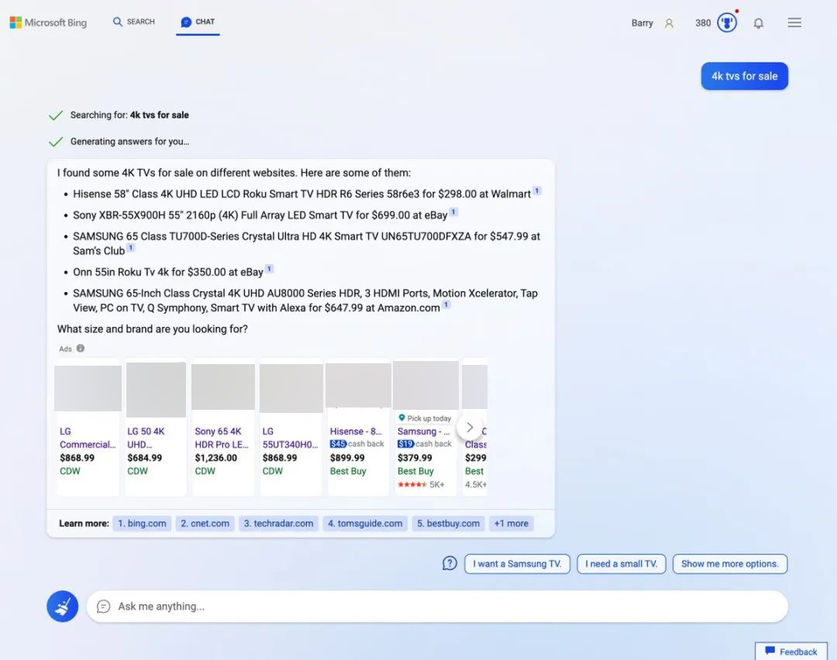
Task: Choose 'Show me more options.' suggestion
Action: (730, 564)
